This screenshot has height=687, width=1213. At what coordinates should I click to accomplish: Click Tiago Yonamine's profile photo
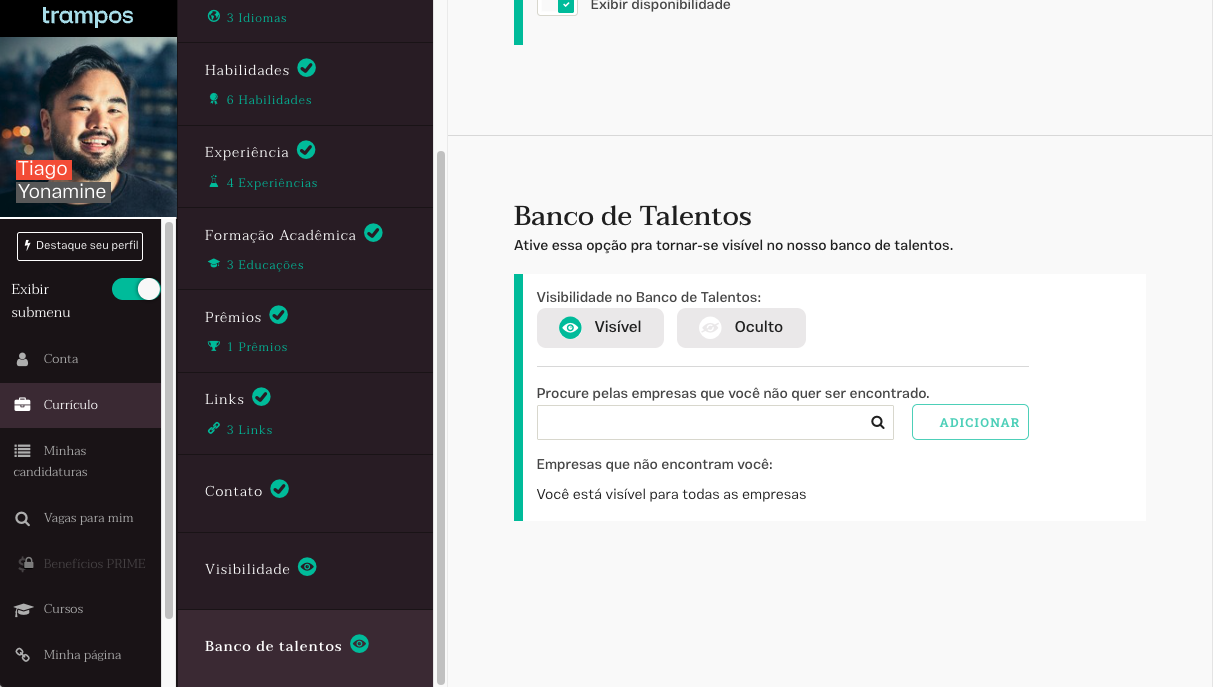pyautogui.click(x=88, y=127)
